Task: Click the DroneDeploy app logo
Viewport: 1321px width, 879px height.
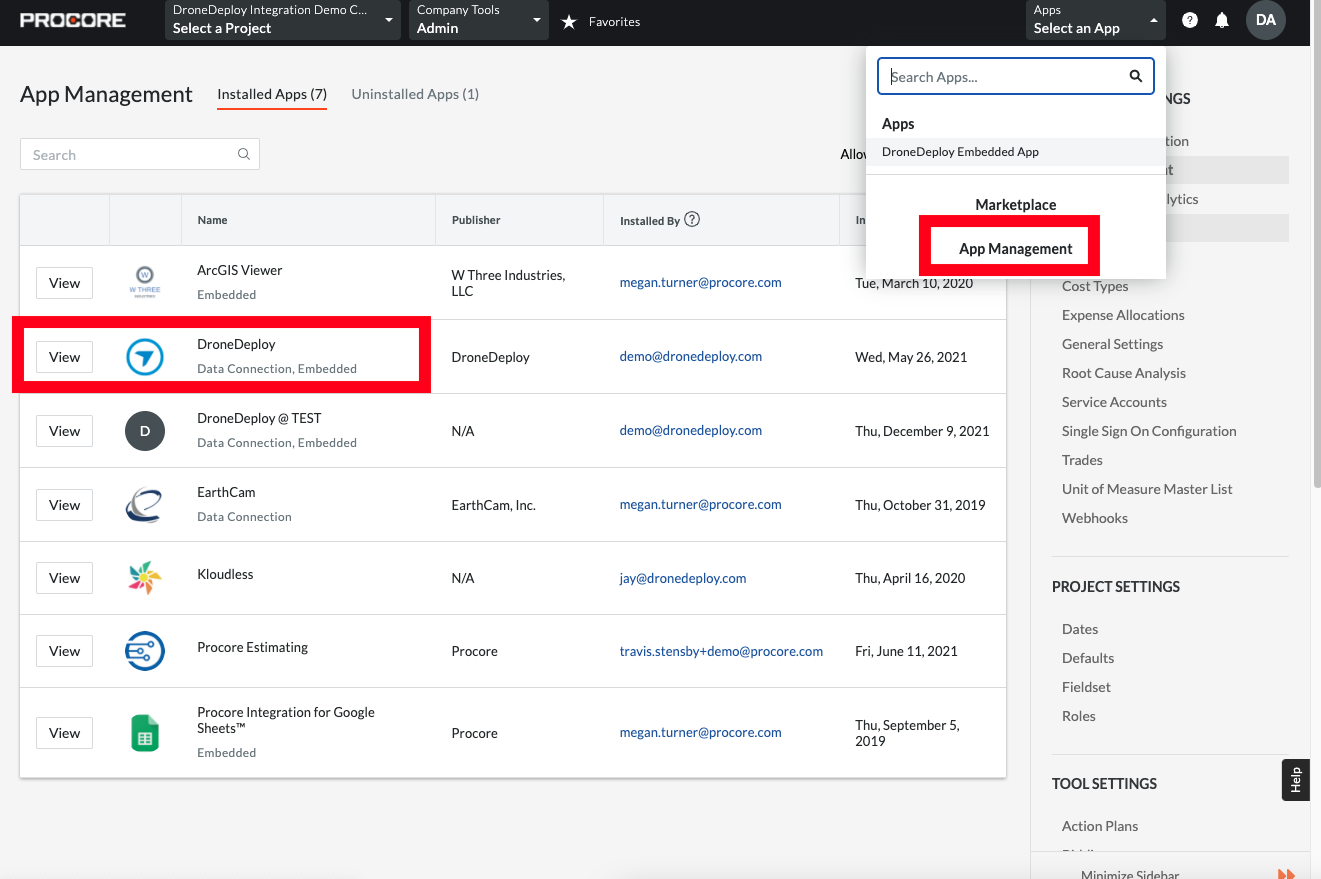Action: [x=145, y=357]
